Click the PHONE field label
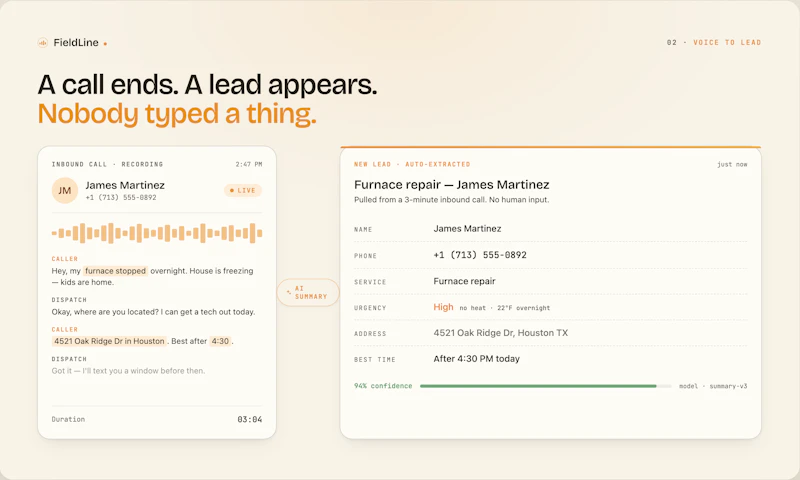This screenshot has height=480, width=800. tap(365, 256)
